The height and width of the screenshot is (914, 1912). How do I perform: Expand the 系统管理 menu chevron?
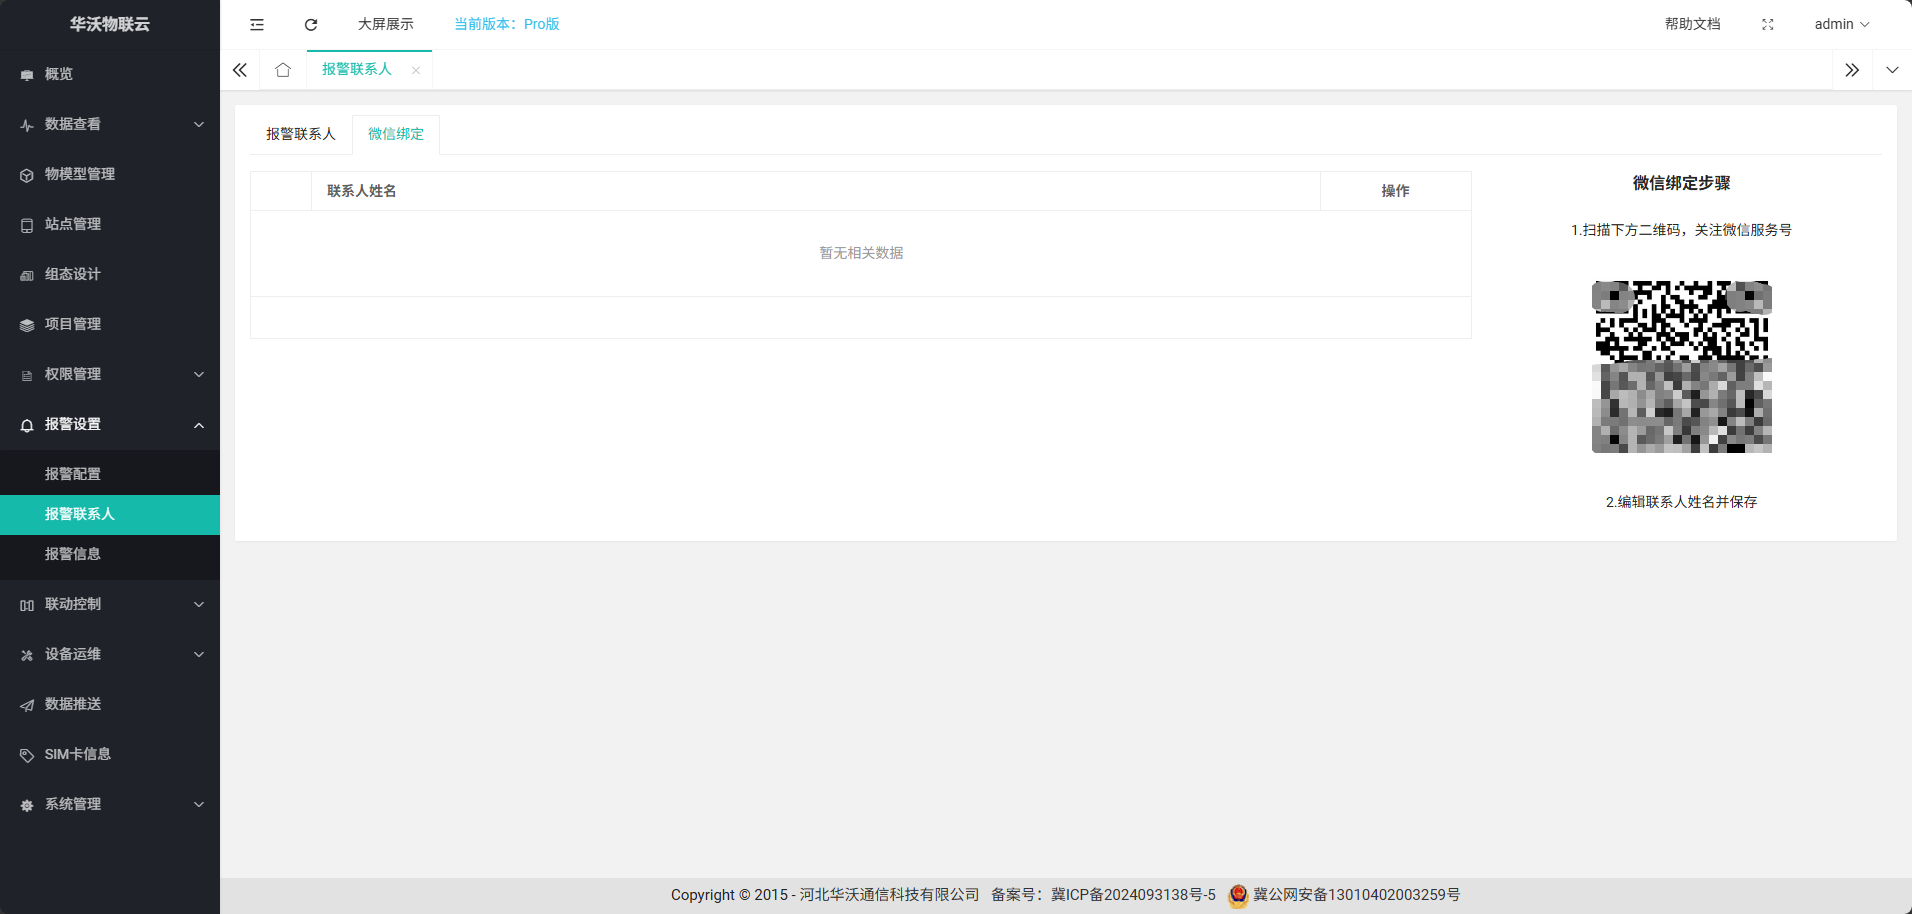tap(199, 804)
